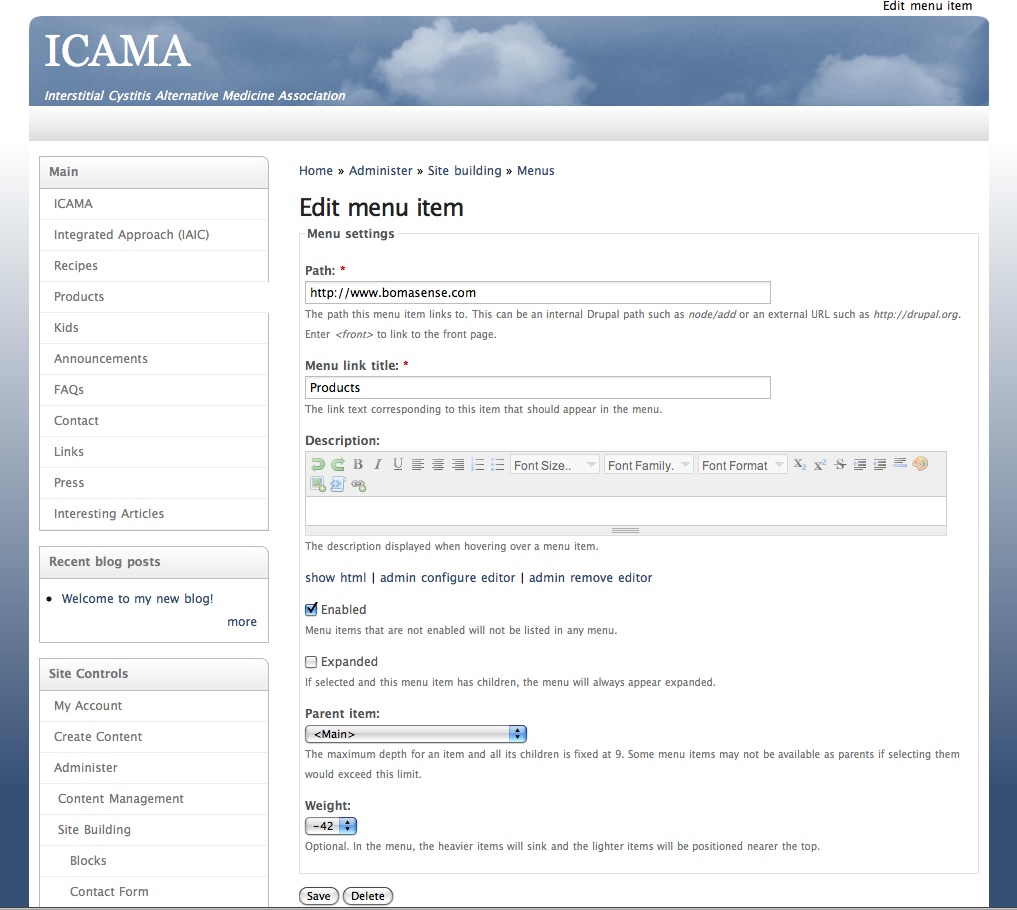Select Recipes in the Main menu

click(x=75, y=265)
